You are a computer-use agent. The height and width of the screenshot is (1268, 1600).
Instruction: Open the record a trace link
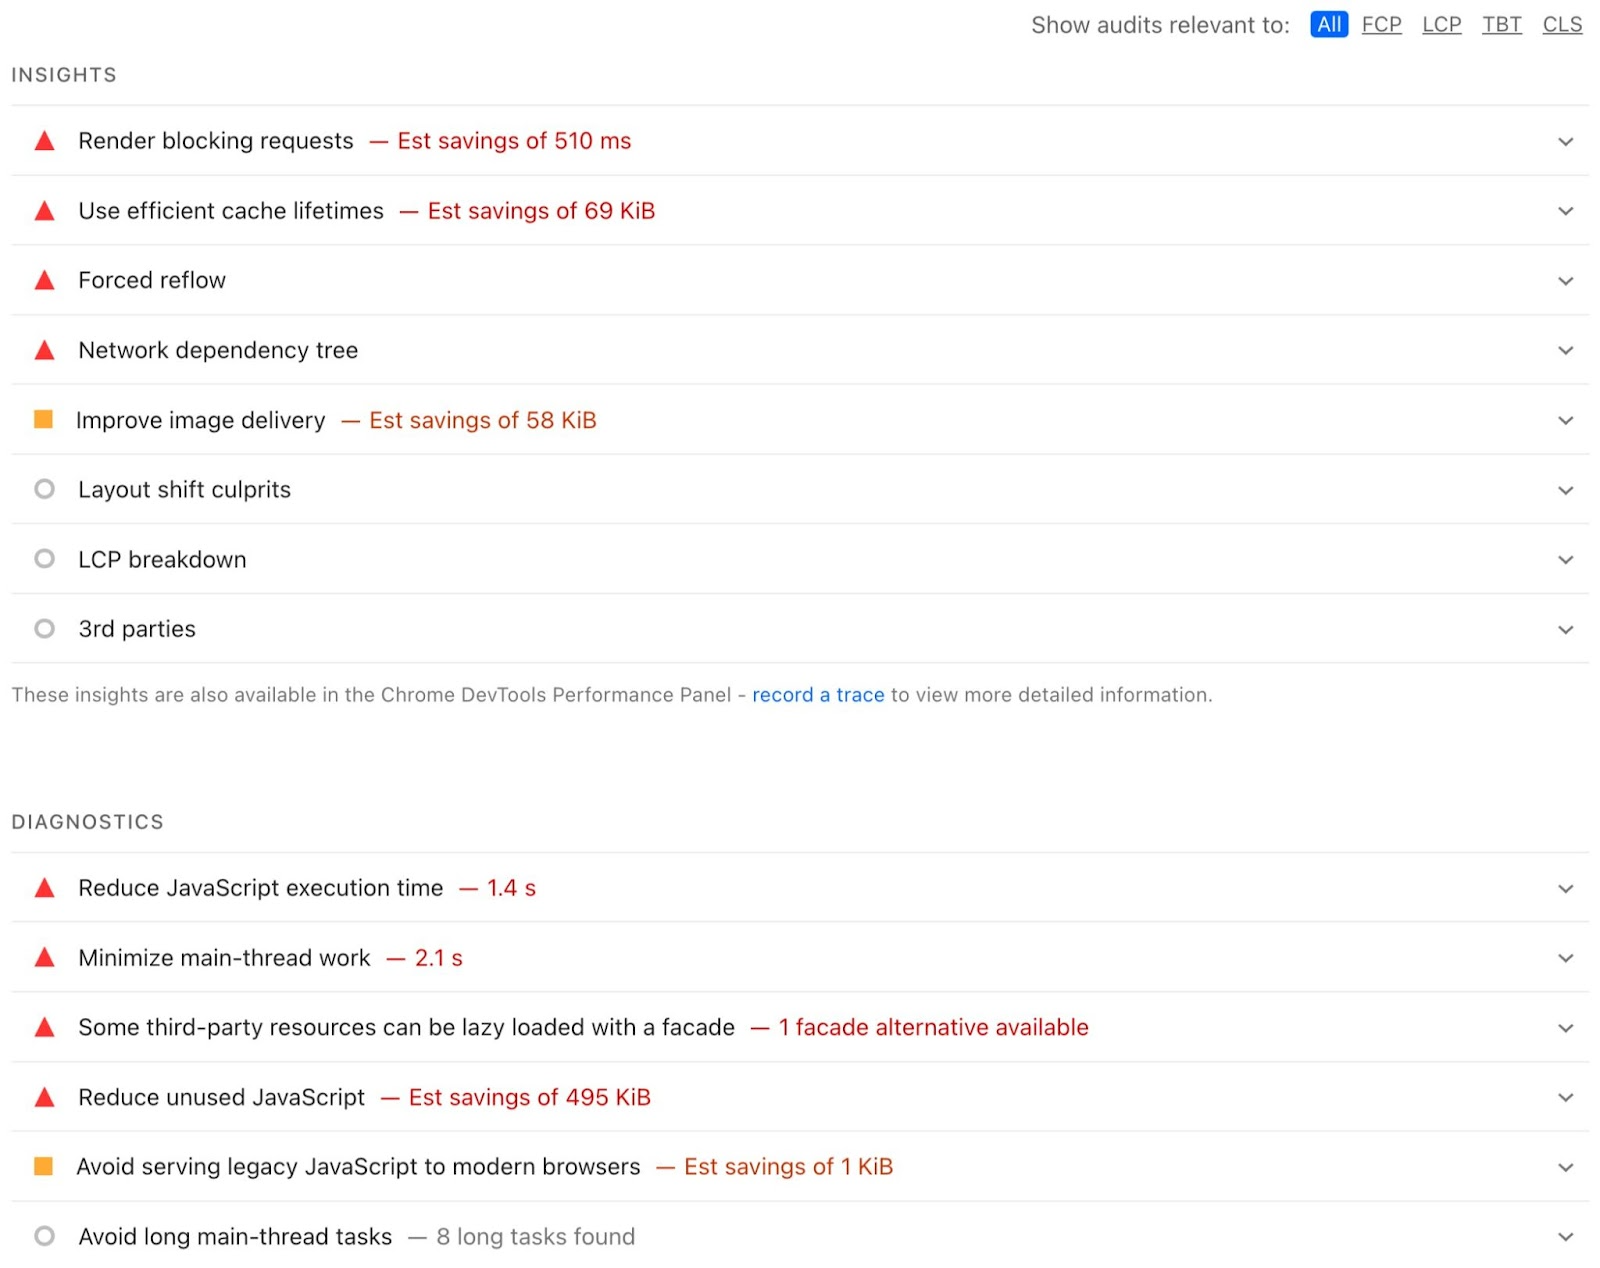tap(818, 694)
